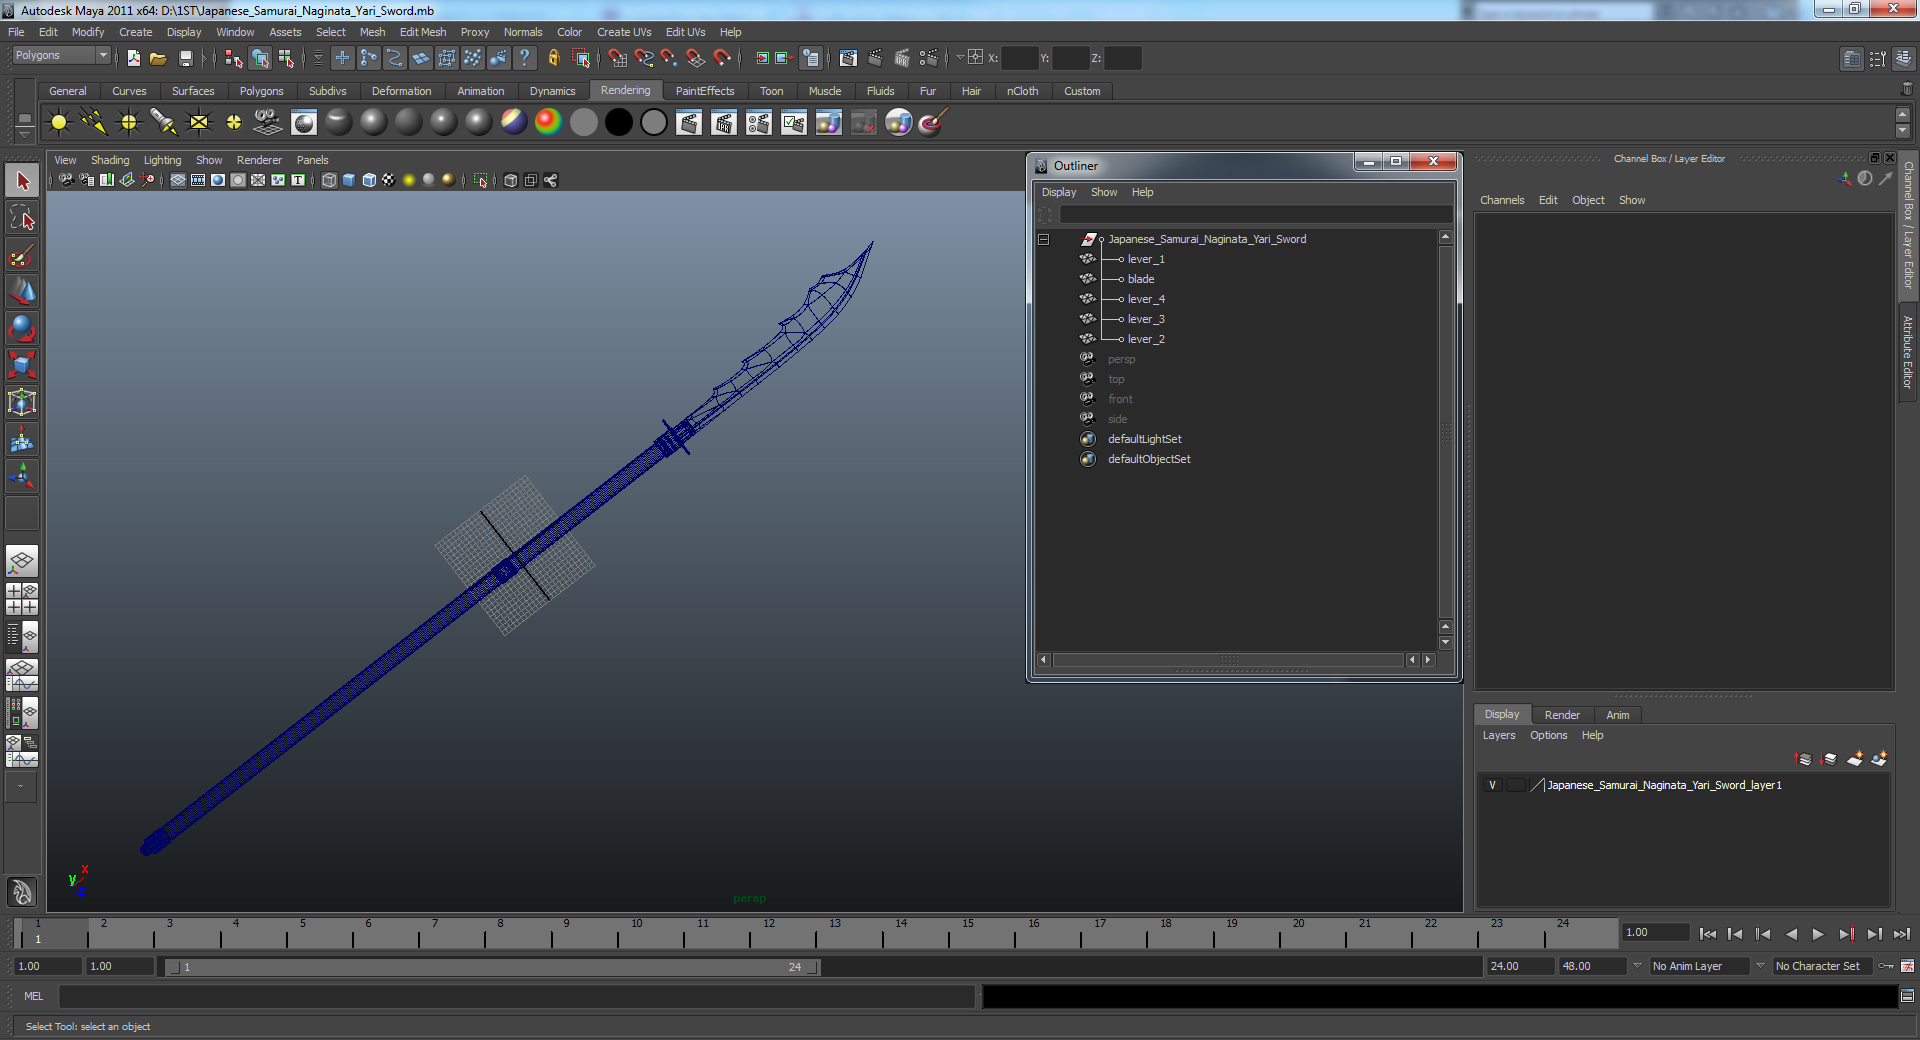Screen dimensions: 1920x1040
Task: Click isolate select icon in viewport toolbar
Action: point(481,180)
